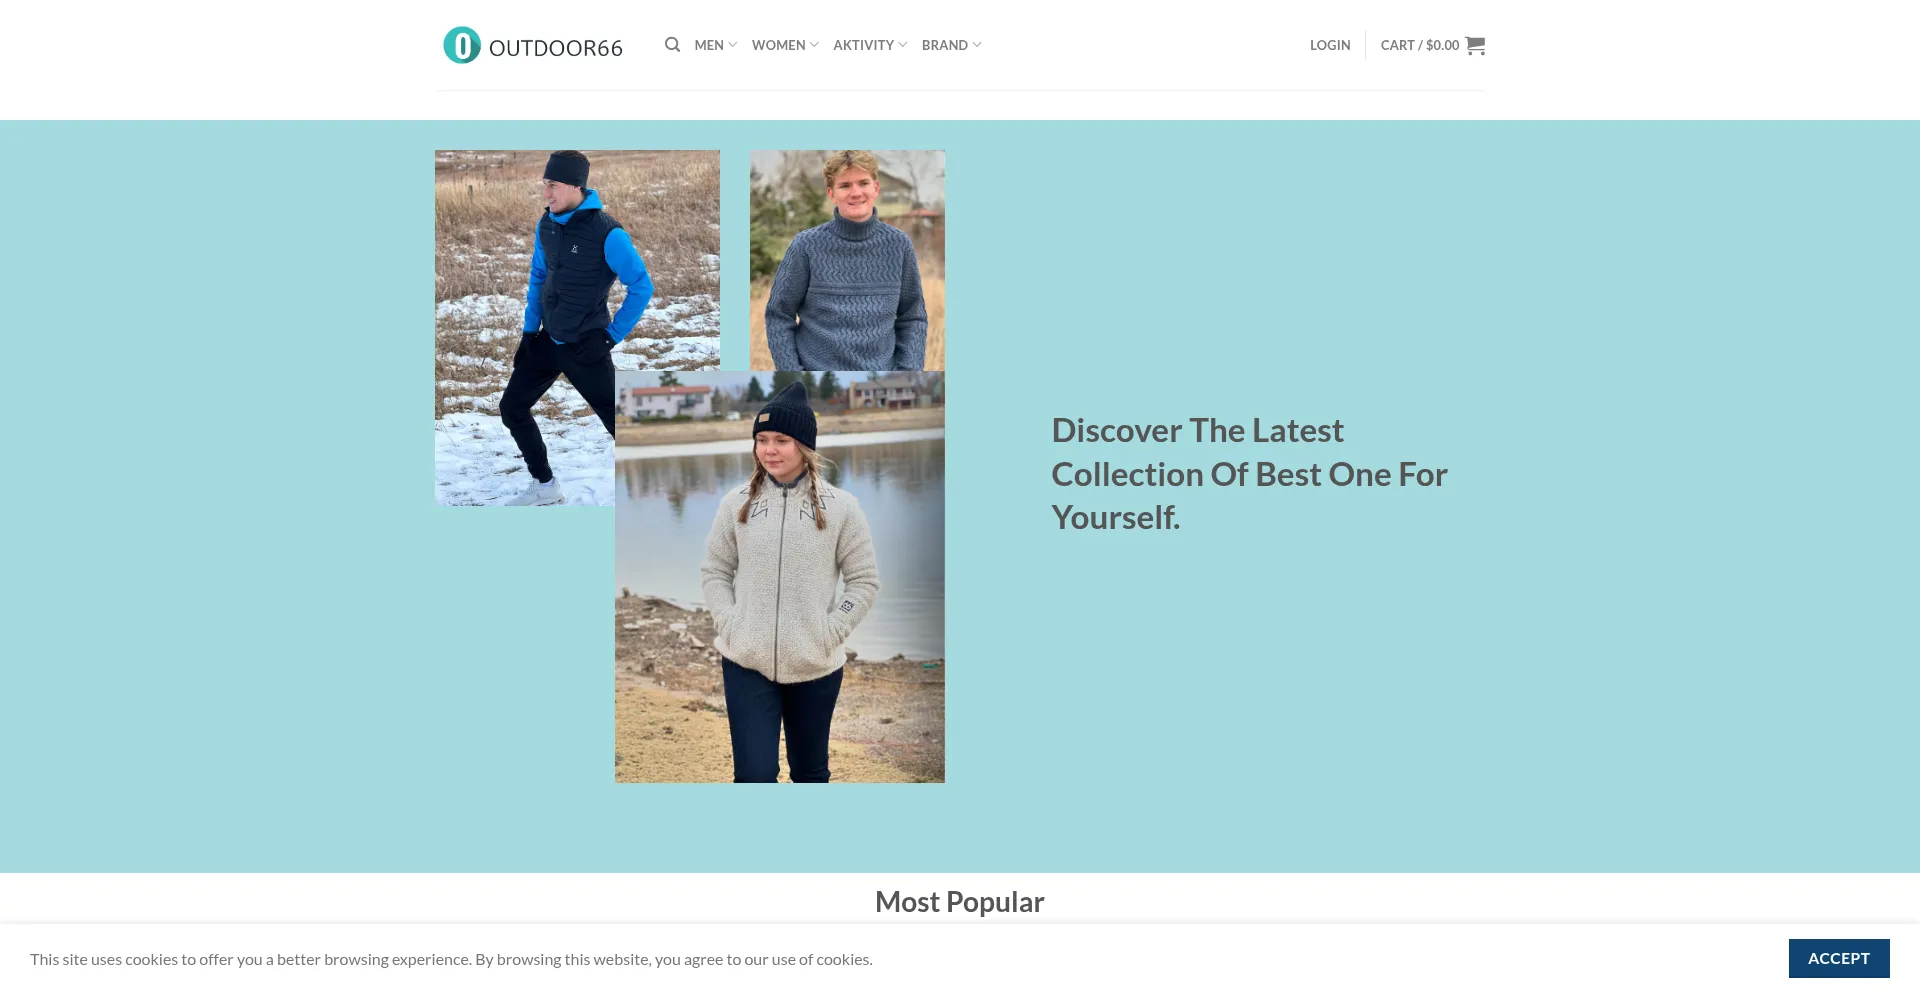This screenshot has width=1920, height=993.
Task: Click the Discover The Latest Collection headline
Action: [1249, 474]
